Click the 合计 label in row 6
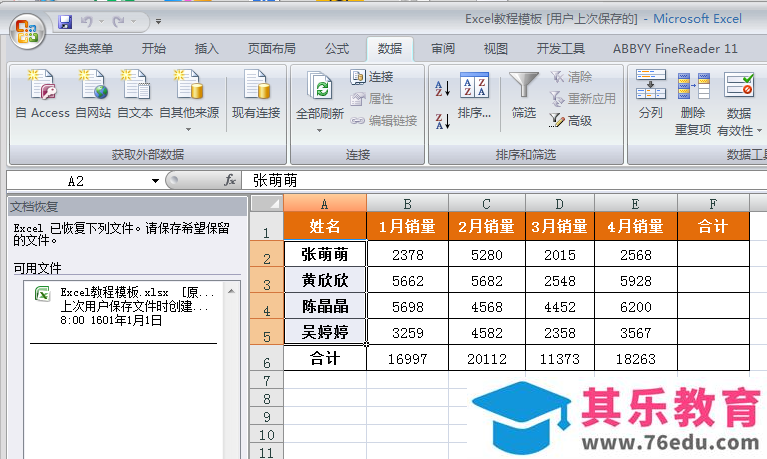 (325, 358)
